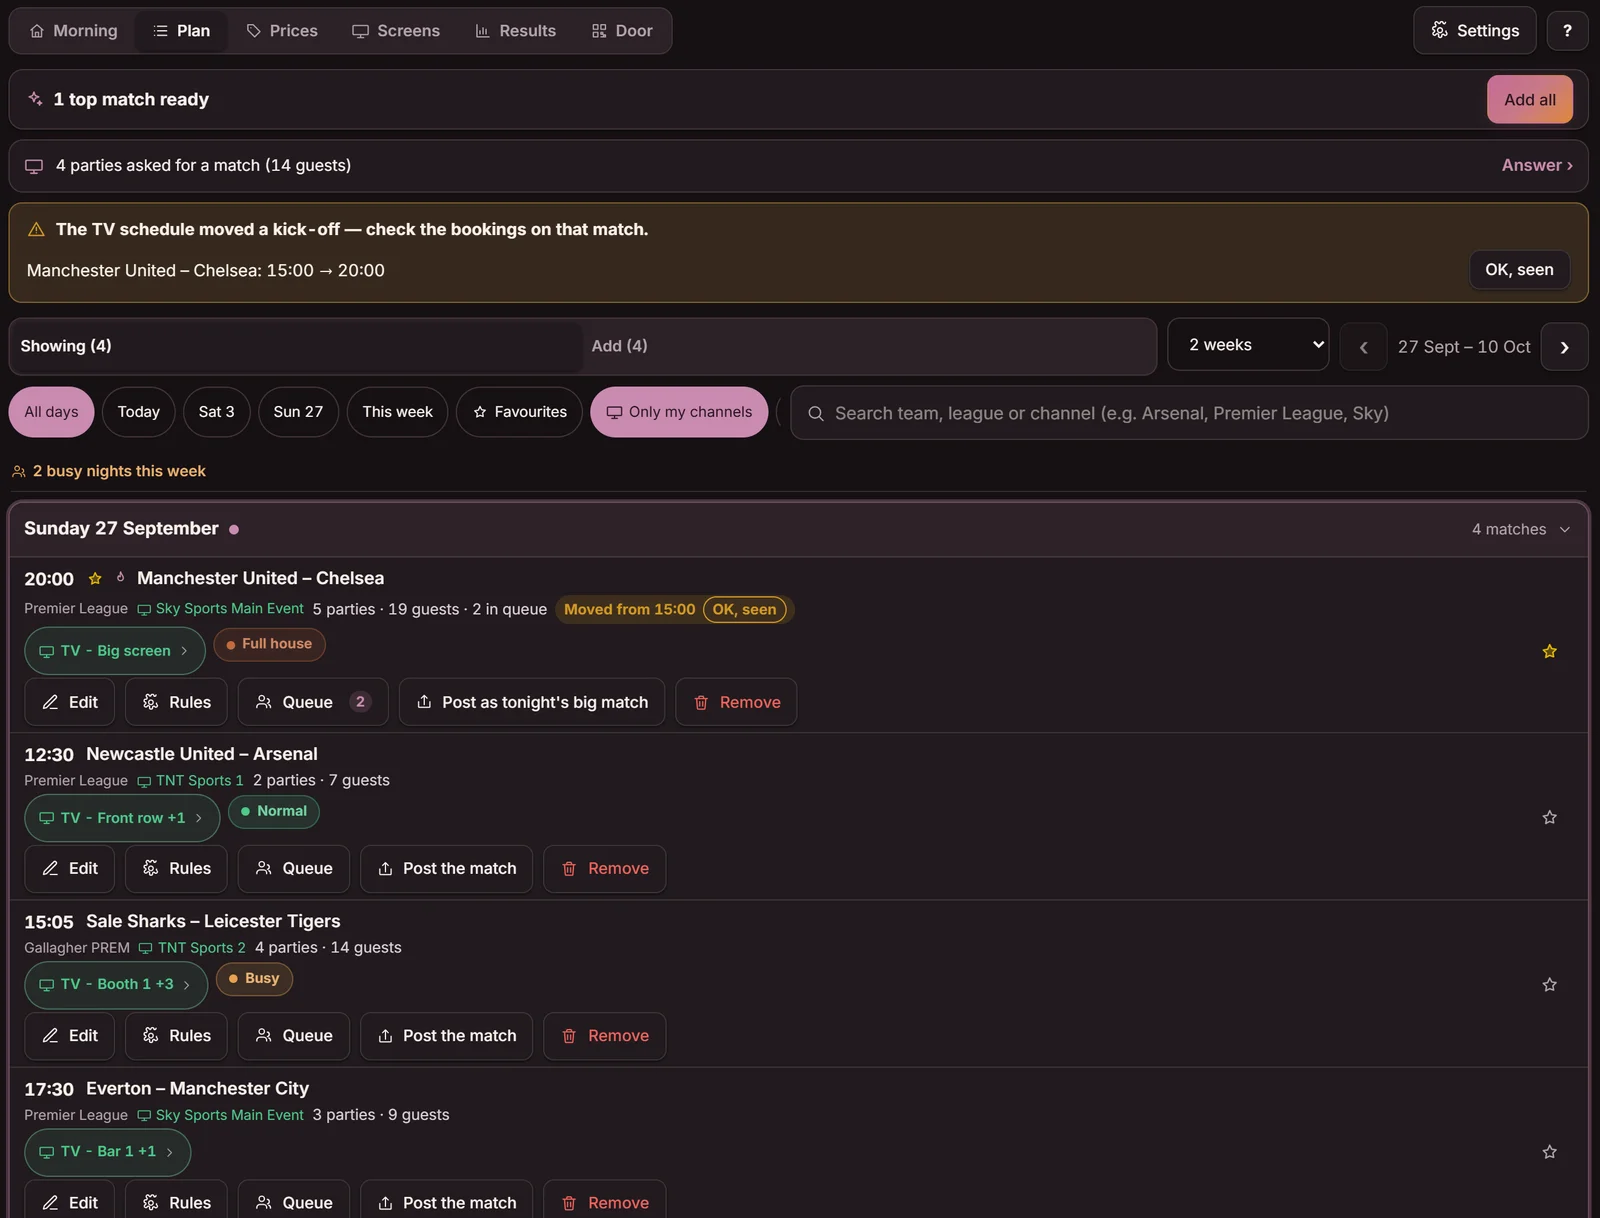
Task: Open the help question mark button
Action: pos(1567,31)
